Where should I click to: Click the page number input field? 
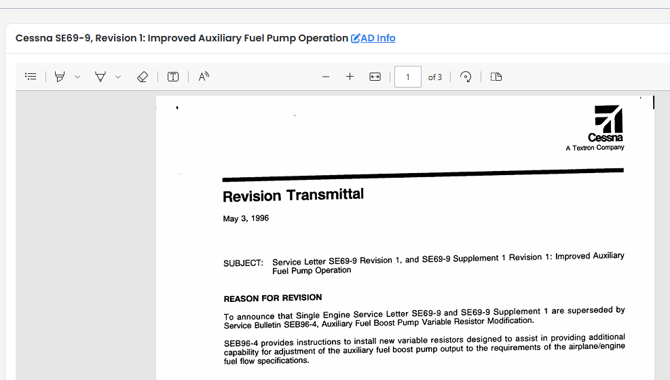[408, 77]
